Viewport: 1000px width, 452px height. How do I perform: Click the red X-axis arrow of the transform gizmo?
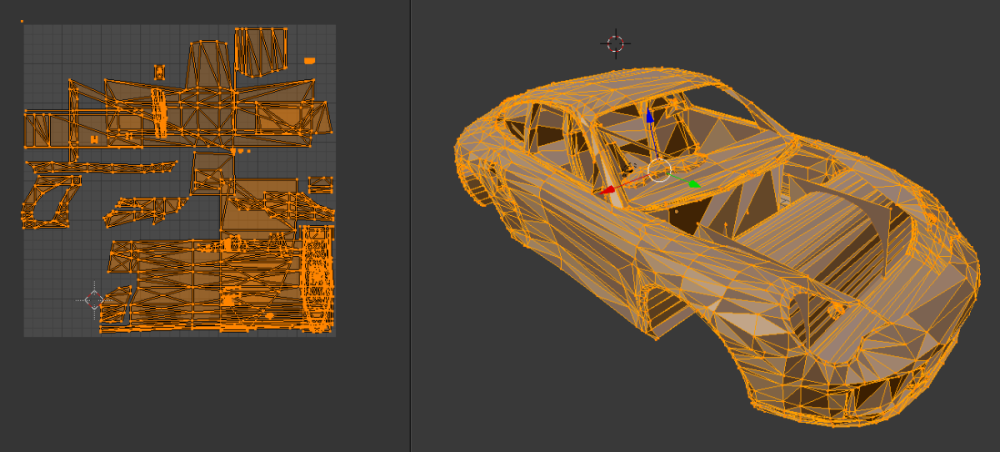click(608, 190)
